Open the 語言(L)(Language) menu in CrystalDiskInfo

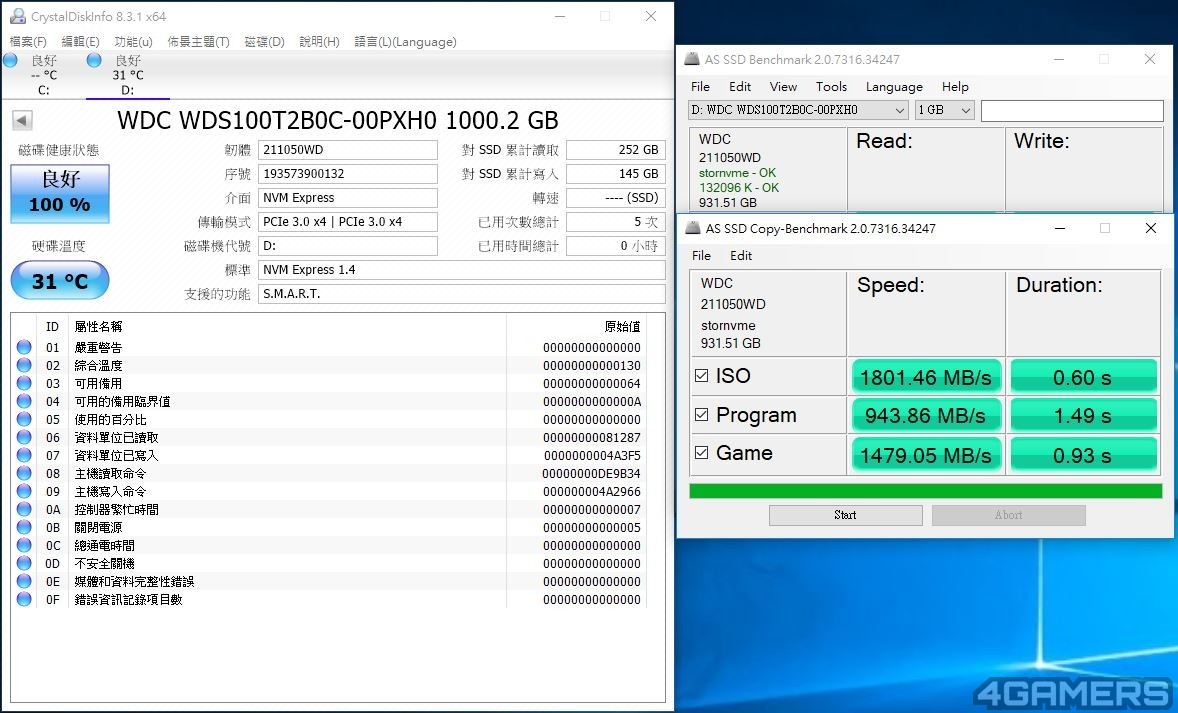[406, 42]
